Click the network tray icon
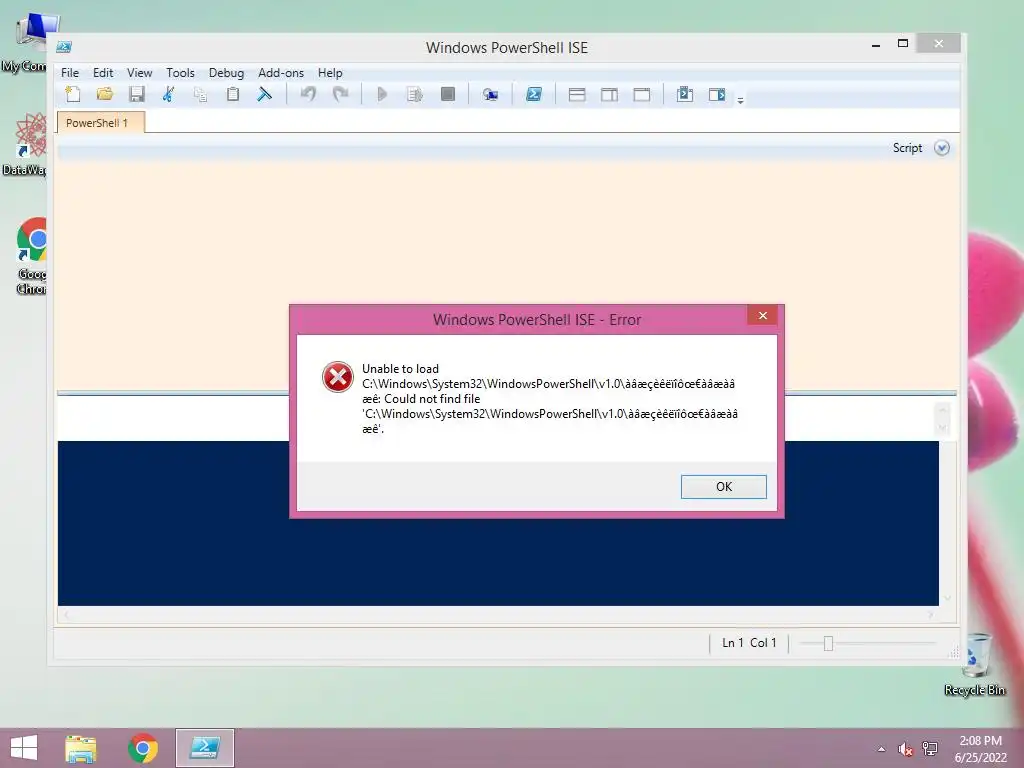This screenshot has width=1024, height=768. 930,748
